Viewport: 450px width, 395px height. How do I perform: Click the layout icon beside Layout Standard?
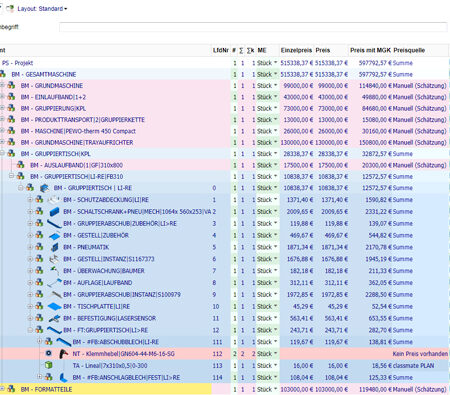[10, 9]
